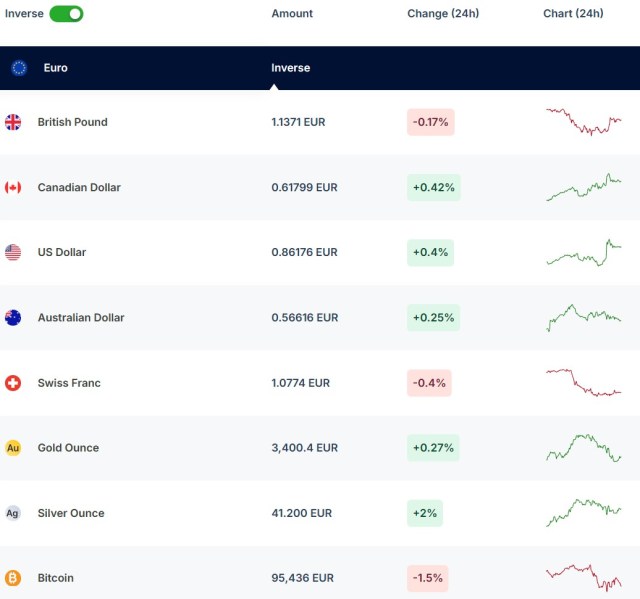Open the Gold Ounce 24h chart
The width and height of the screenshot is (640, 599).
coord(584,448)
